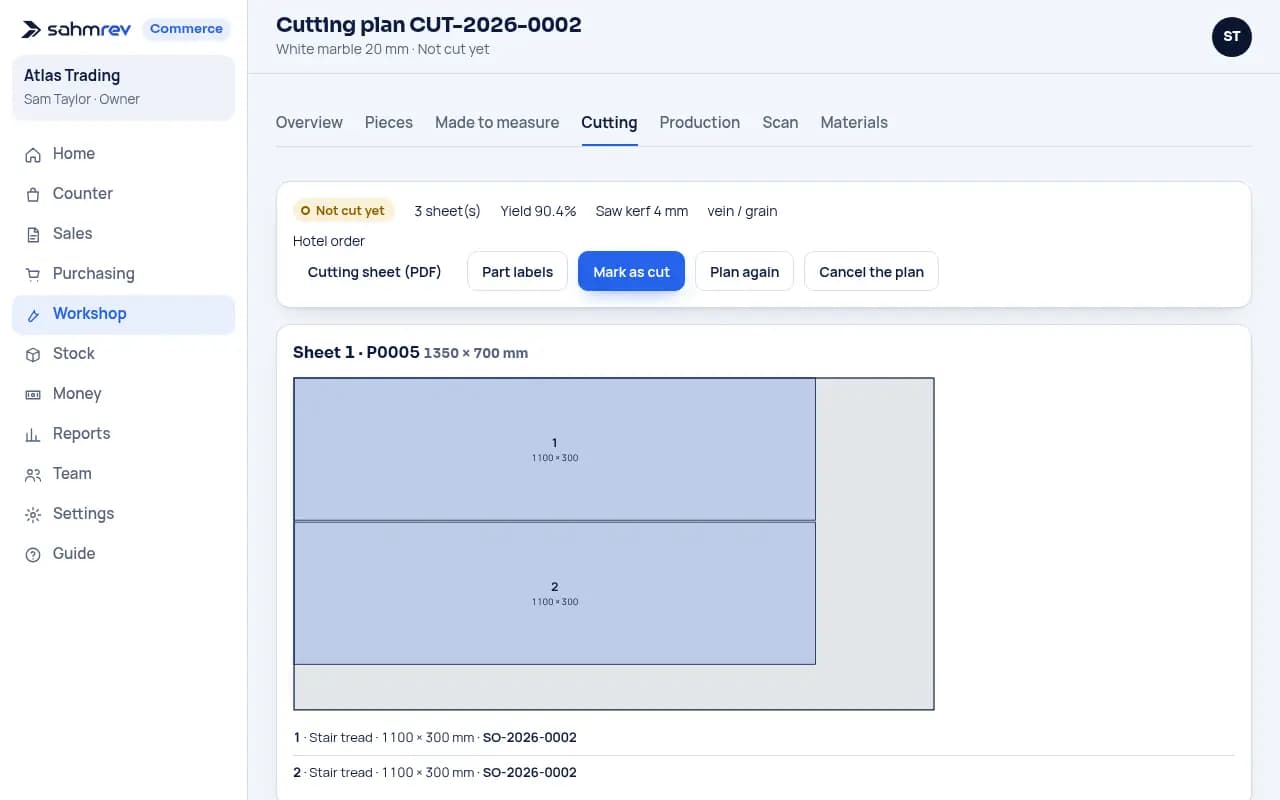Click the Stock box icon
Image resolution: width=1280 pixels, height=800 pixels.
point(33,354)
